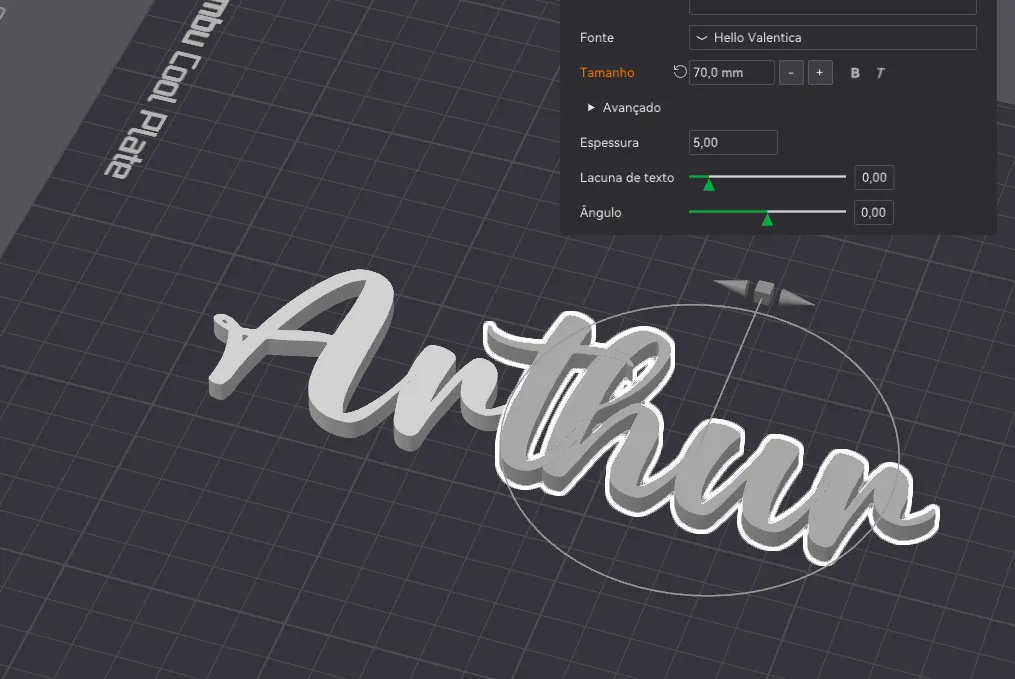Increase font size with the plus button
Image resolution: width=1015 pixels, height=679 pixels.
tap(820, 72)
